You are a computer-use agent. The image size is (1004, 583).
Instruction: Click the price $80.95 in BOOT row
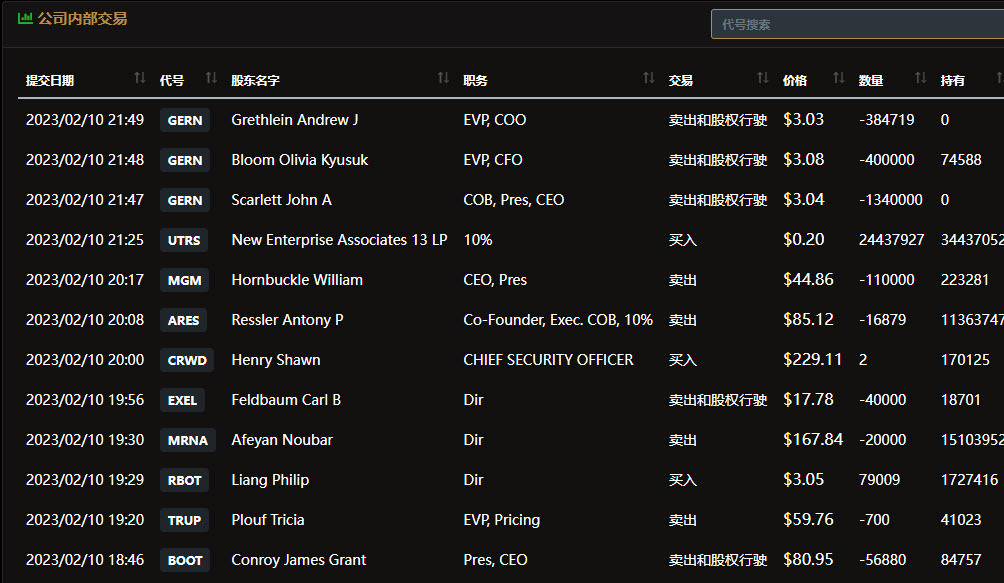808,560
